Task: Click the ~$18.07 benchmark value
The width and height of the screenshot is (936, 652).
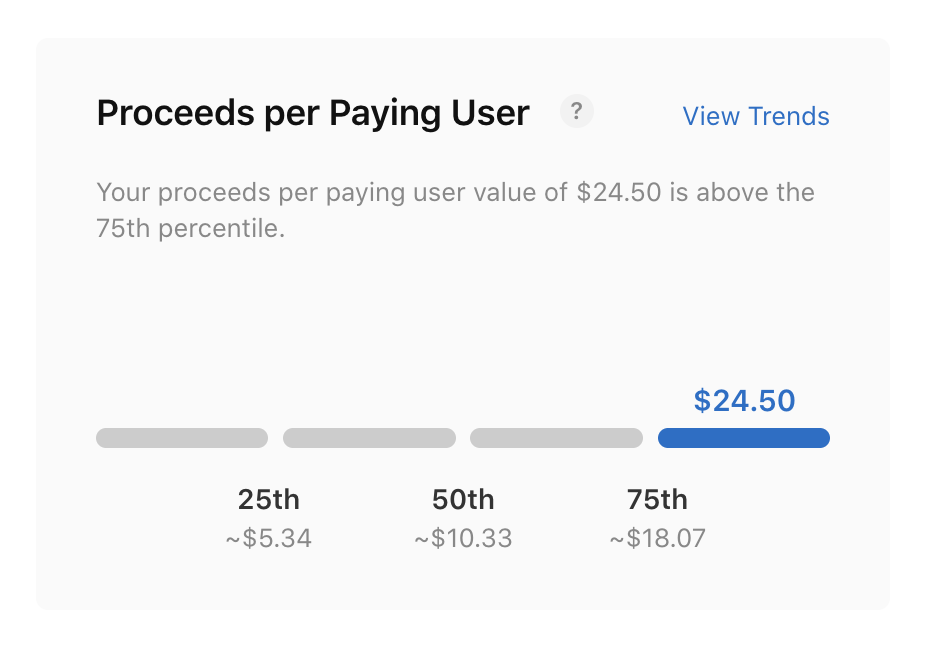Action: point(657,539)
